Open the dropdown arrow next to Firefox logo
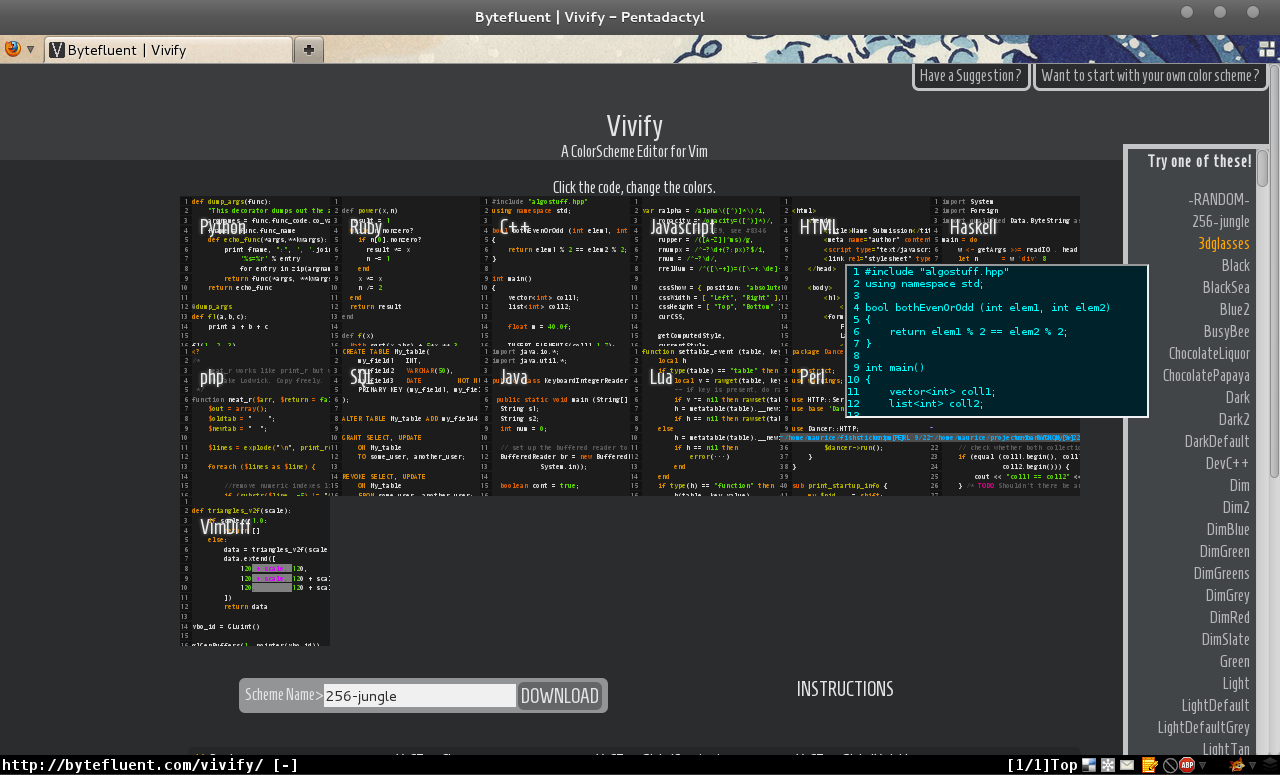This screenshot has height=775, width=1280. pyautogui.click(x=31, y=50)
